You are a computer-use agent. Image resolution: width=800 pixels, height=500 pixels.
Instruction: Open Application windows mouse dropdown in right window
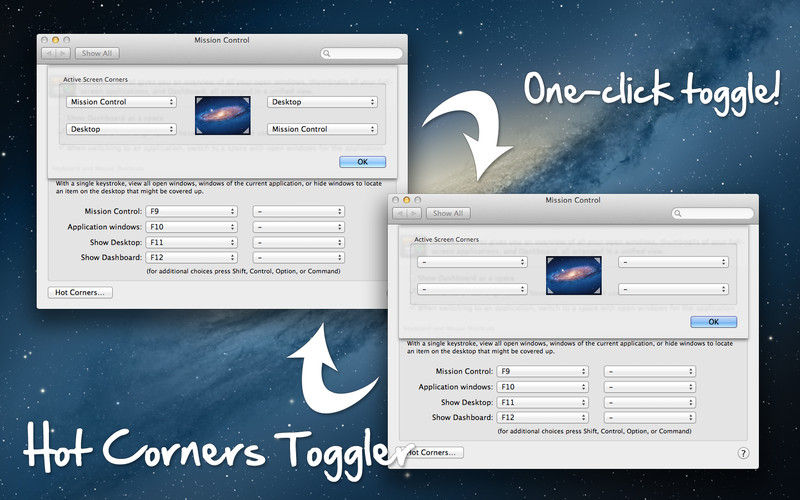click(x=649, y=387)
